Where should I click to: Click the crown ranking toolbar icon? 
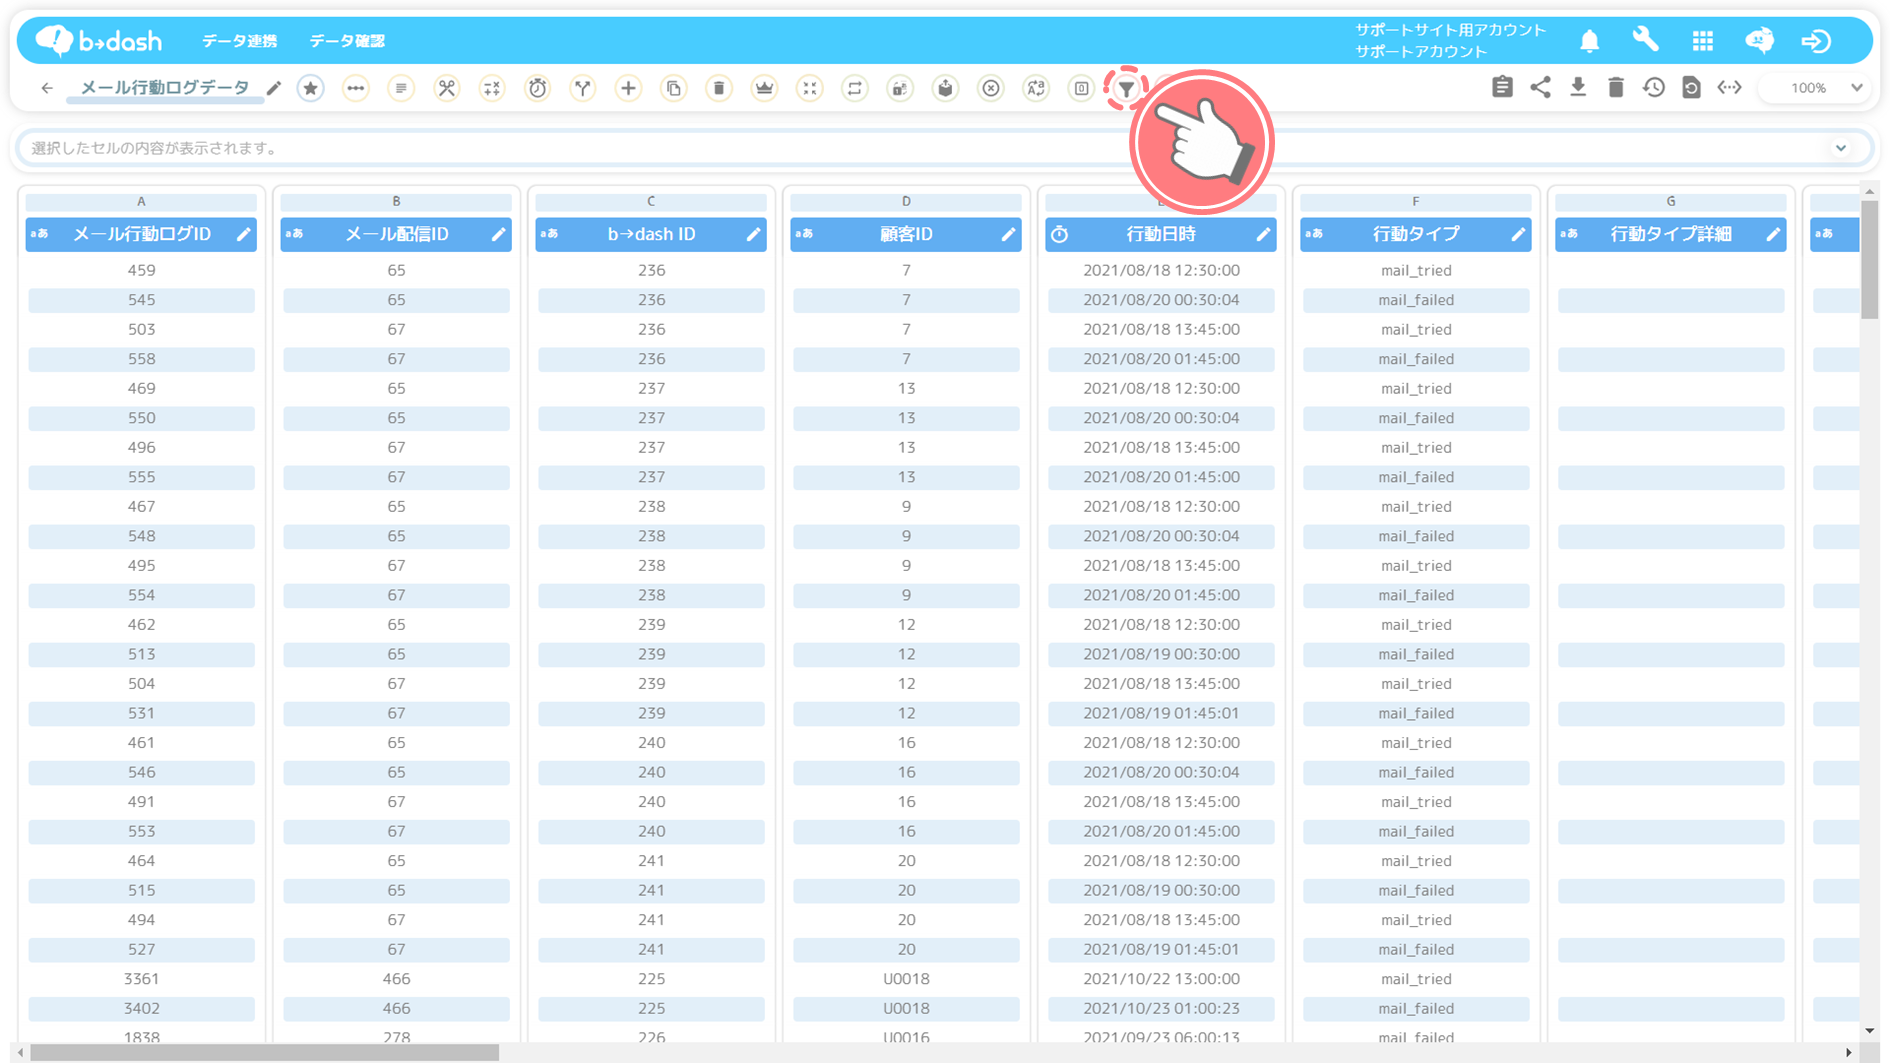(765, 89)
